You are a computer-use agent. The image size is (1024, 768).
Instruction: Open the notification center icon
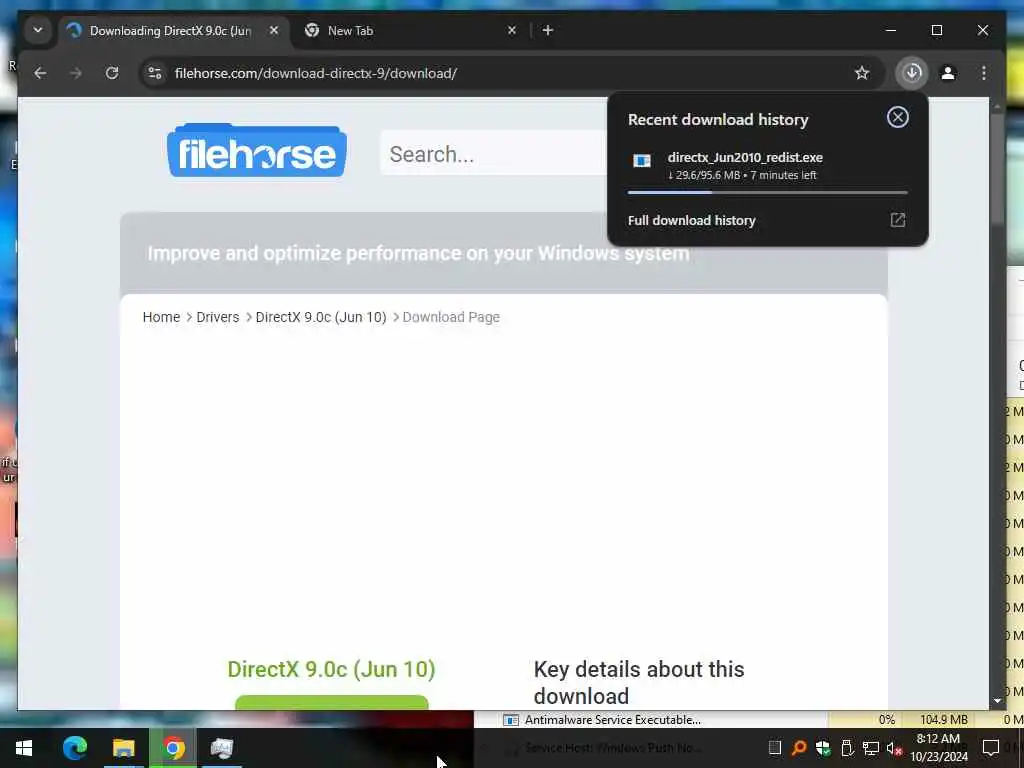click(991, 748)
